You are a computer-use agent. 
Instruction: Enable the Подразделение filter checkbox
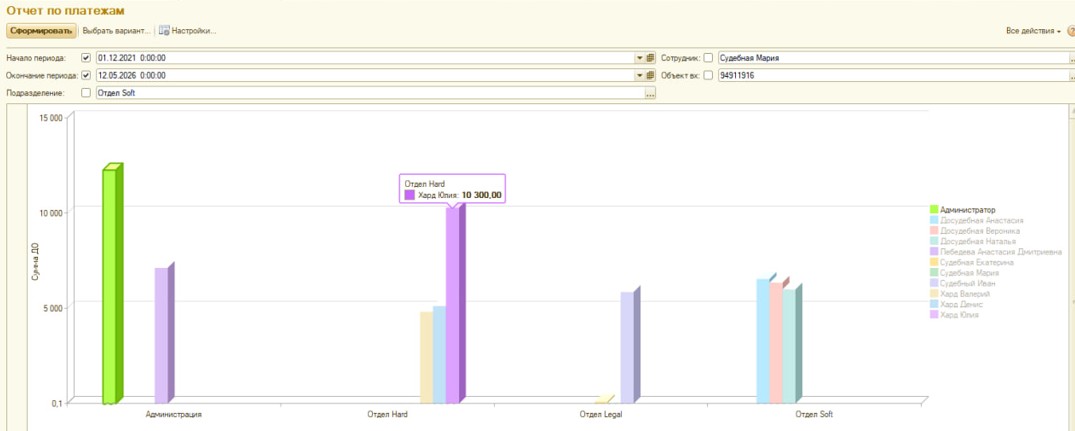[x=86, y=93]
